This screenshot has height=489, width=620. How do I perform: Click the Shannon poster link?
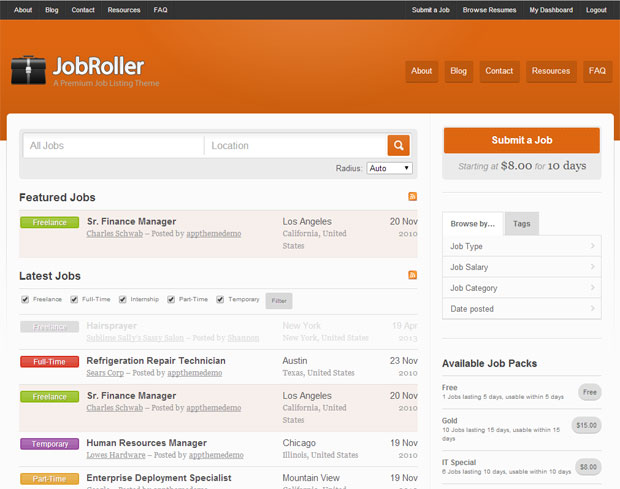pos(243,338)
